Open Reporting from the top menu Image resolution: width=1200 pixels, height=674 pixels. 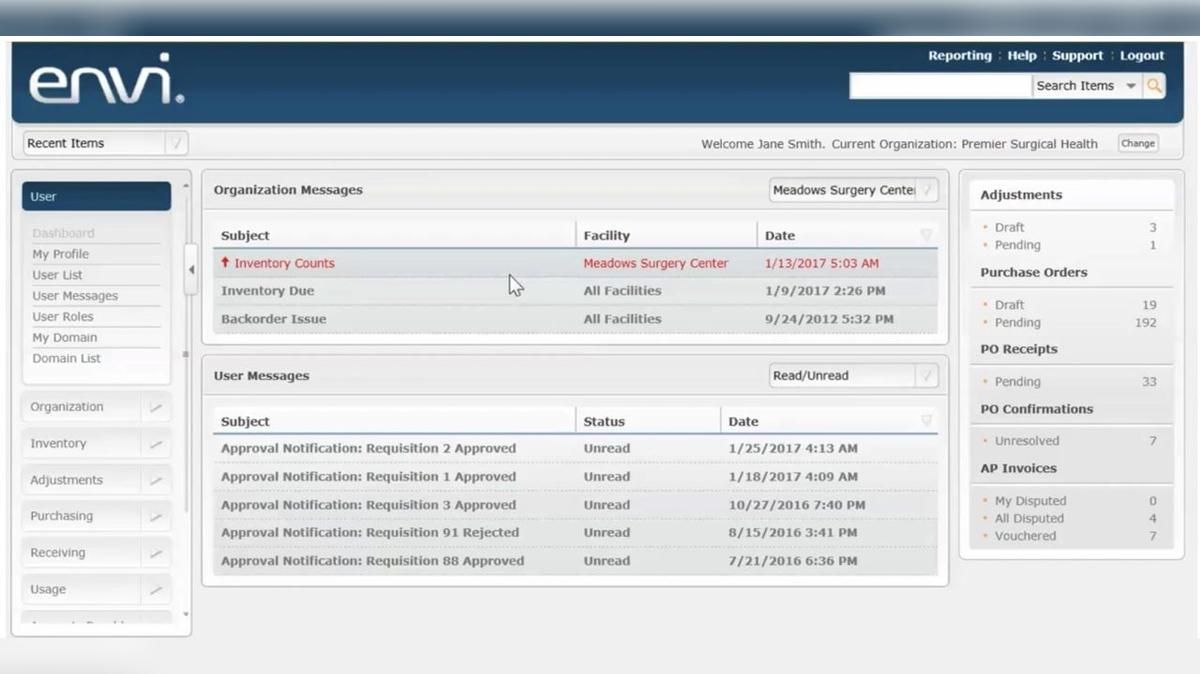click(959, 56)
